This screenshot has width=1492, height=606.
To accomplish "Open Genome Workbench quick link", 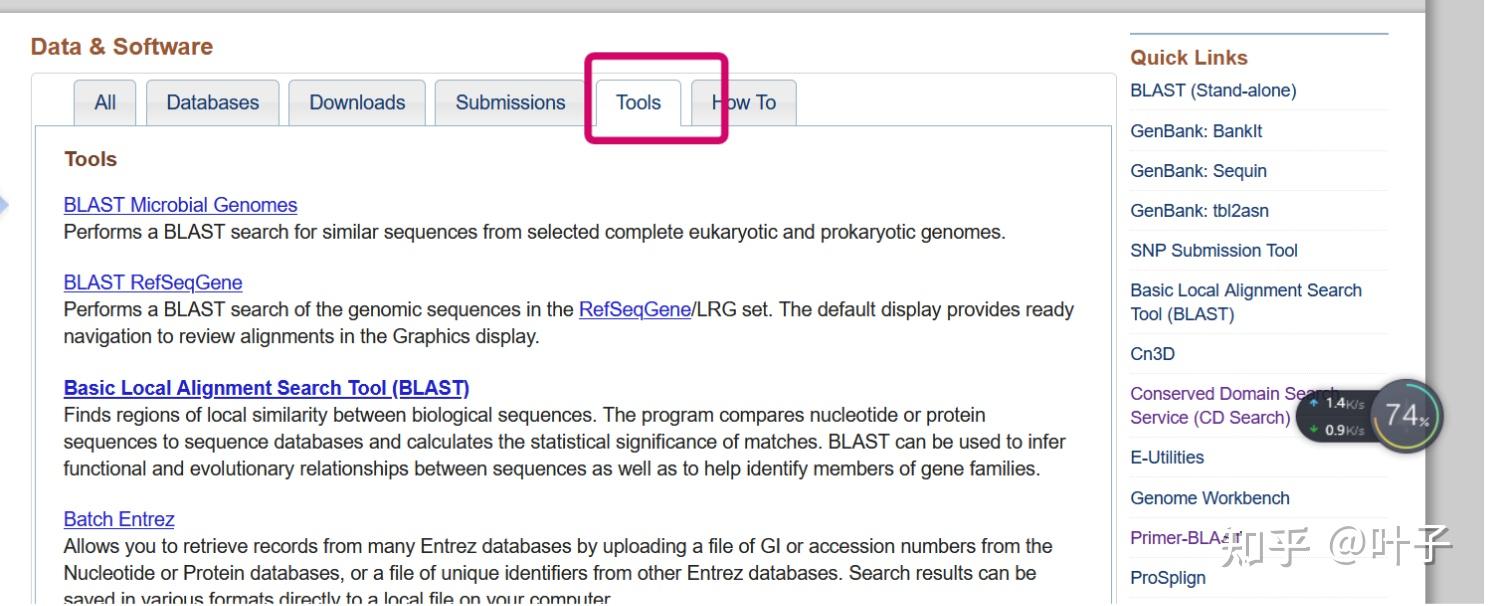I will 1210,498.
